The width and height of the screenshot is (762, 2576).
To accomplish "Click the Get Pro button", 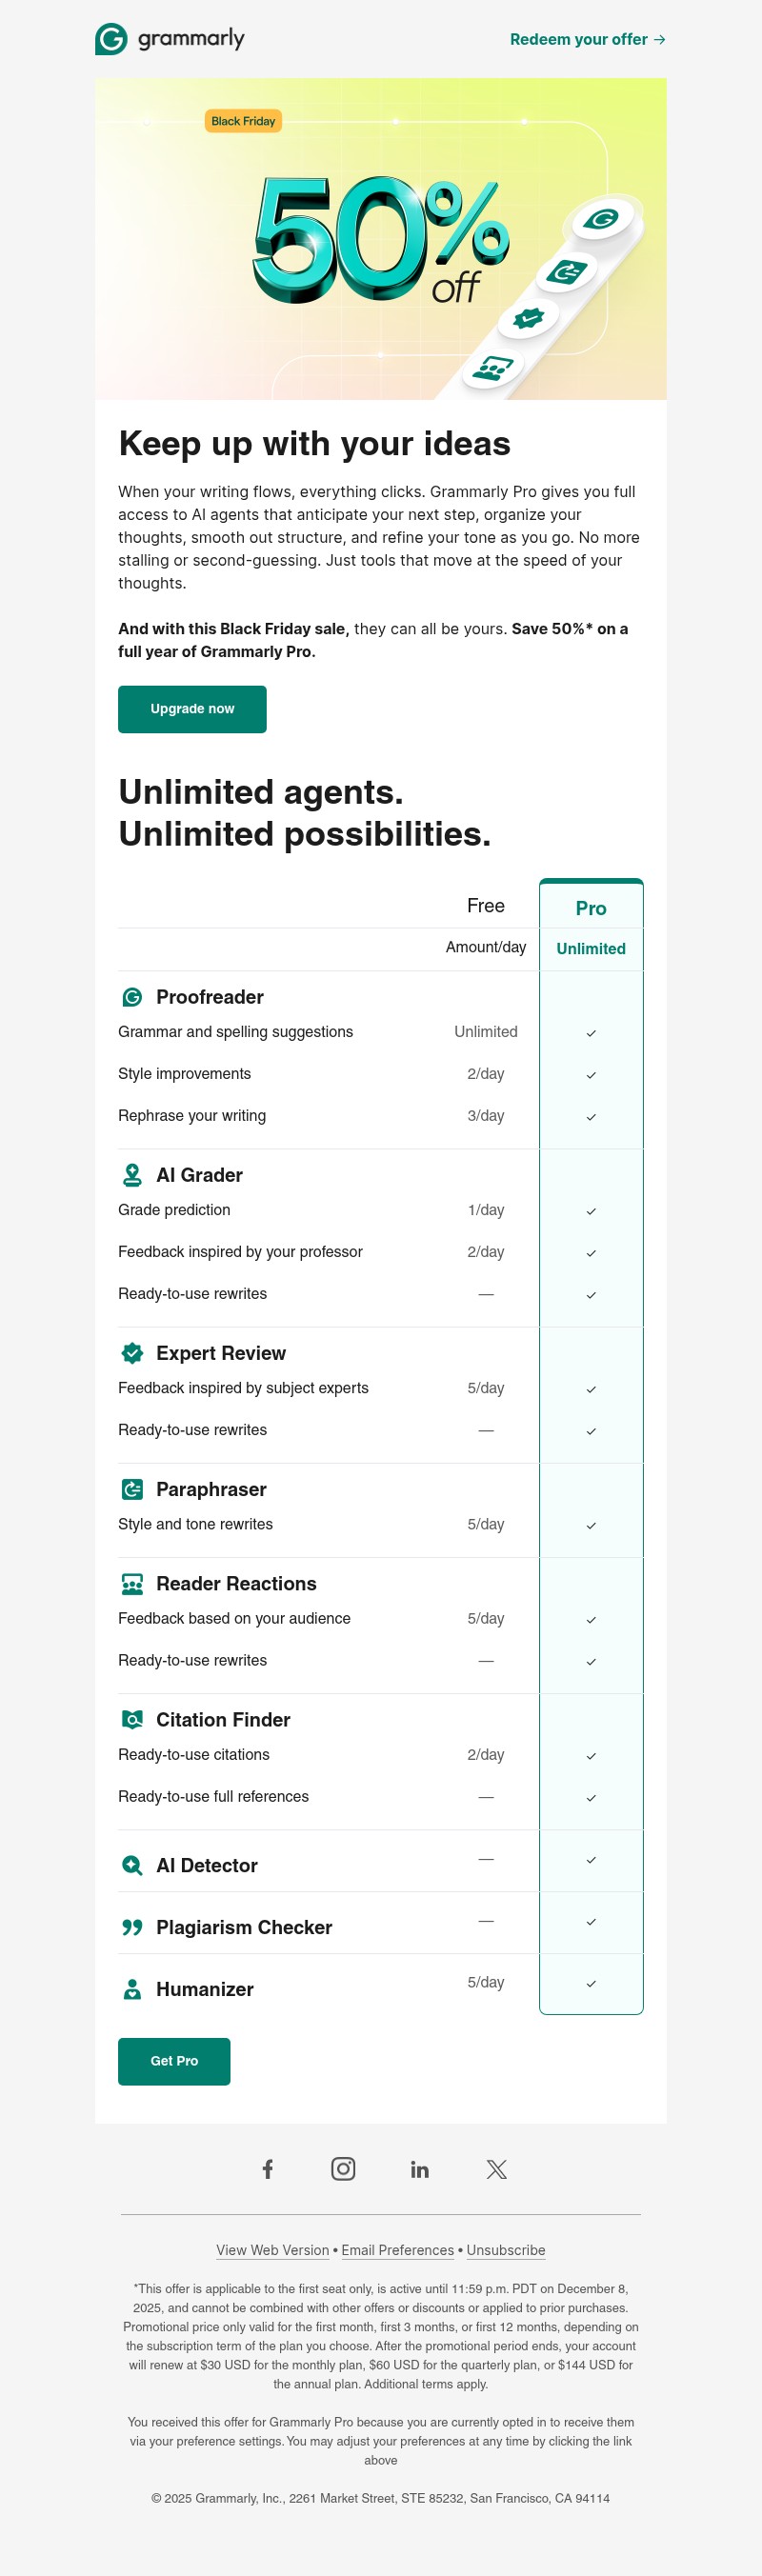I will tap(174, 2061).
